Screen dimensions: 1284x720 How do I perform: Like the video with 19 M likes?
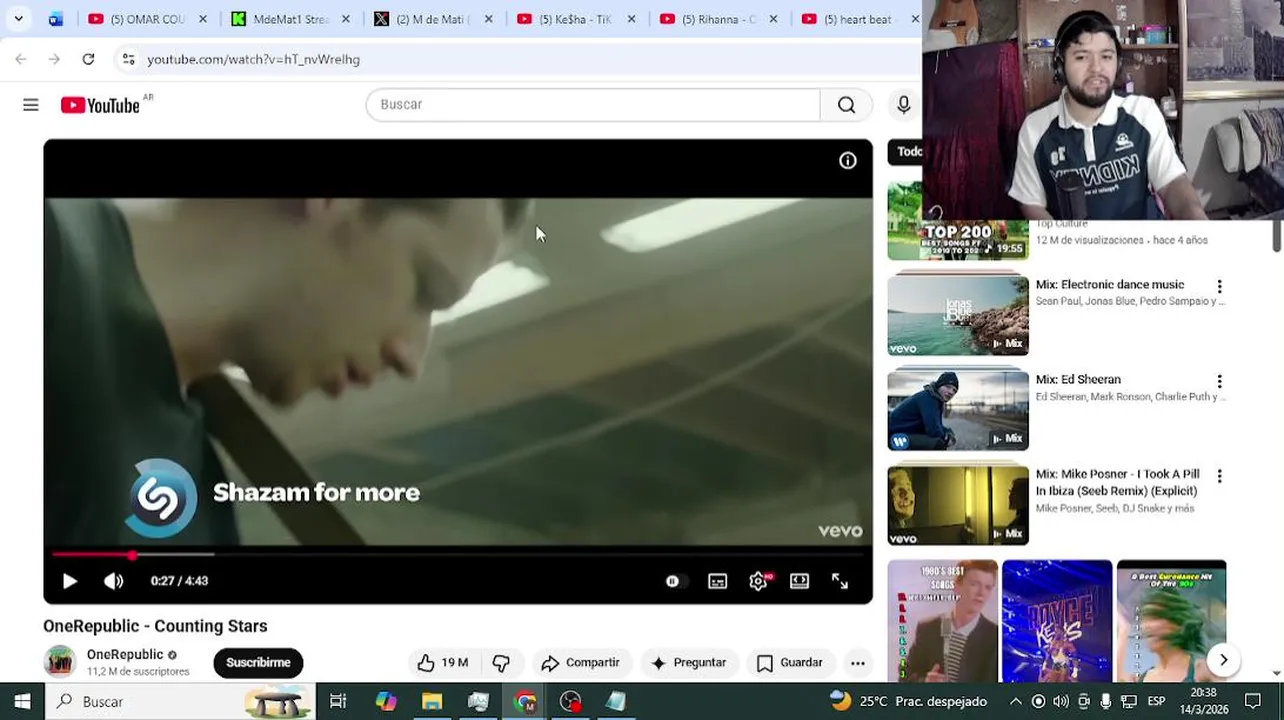click(x=443, y=663)
